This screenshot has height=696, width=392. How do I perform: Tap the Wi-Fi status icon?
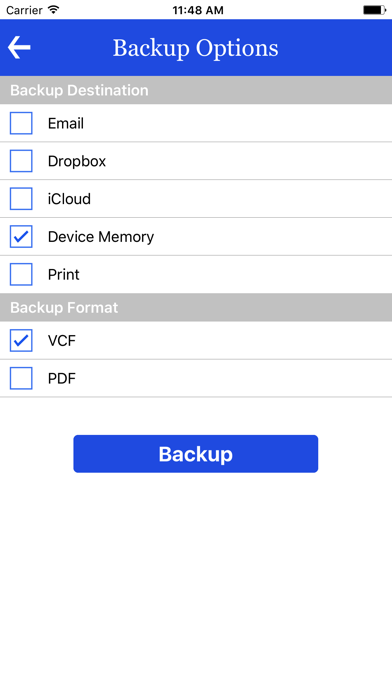(x=54, y=9)
